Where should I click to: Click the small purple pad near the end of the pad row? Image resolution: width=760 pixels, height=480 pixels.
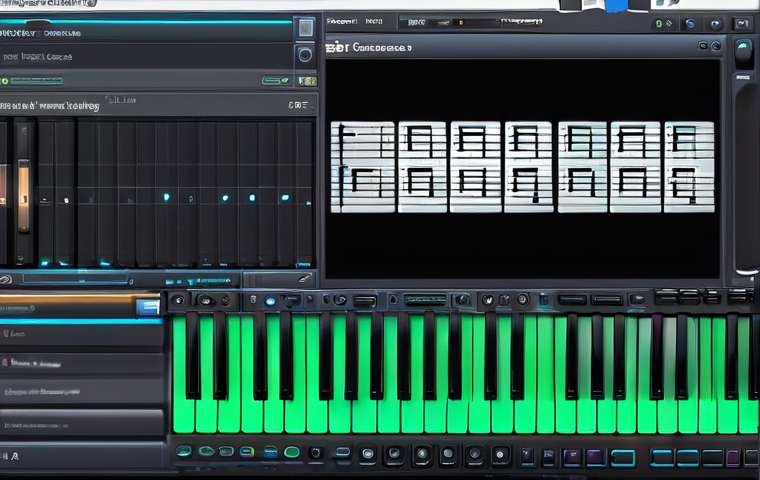[x=732, y=457]
